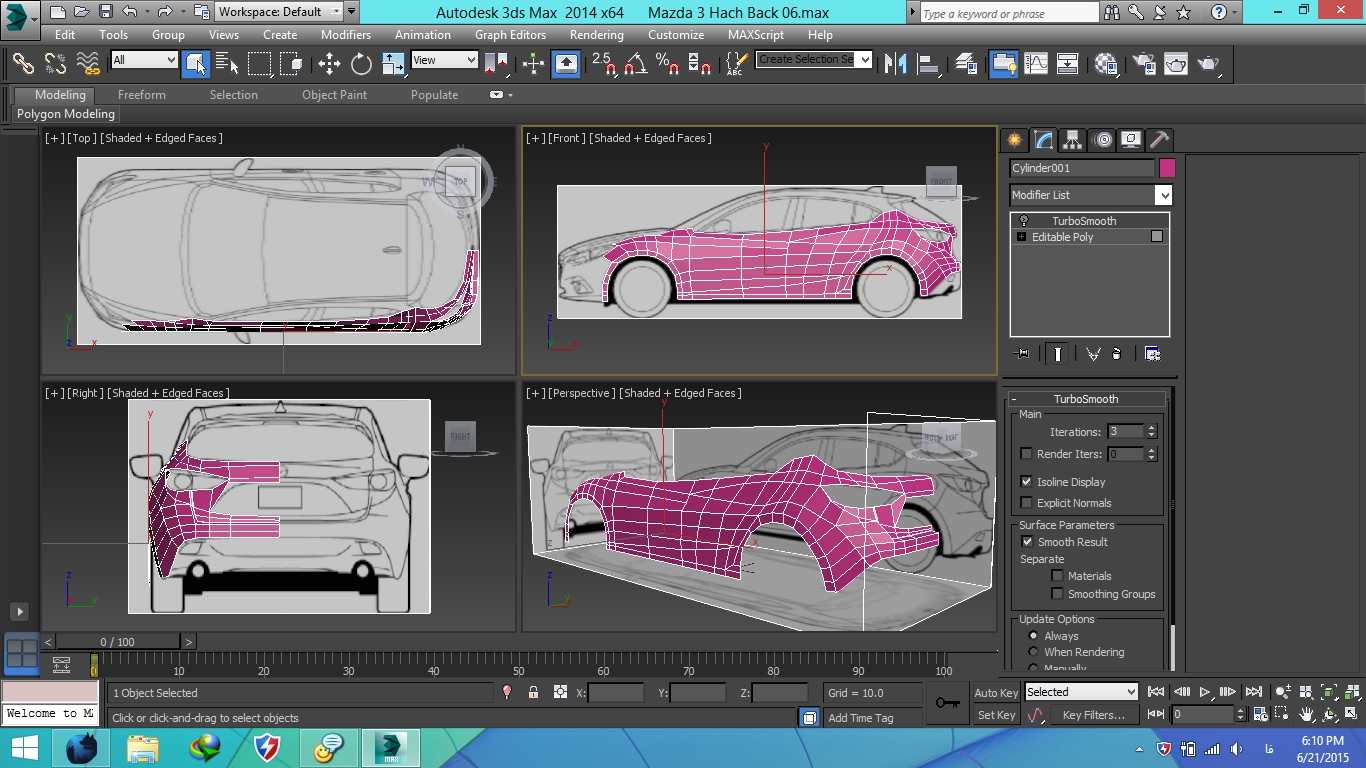Open the Mirror tool
The height and width of the screenshot is (768, 1366).
pyautogui.click(x=896, y=64)
